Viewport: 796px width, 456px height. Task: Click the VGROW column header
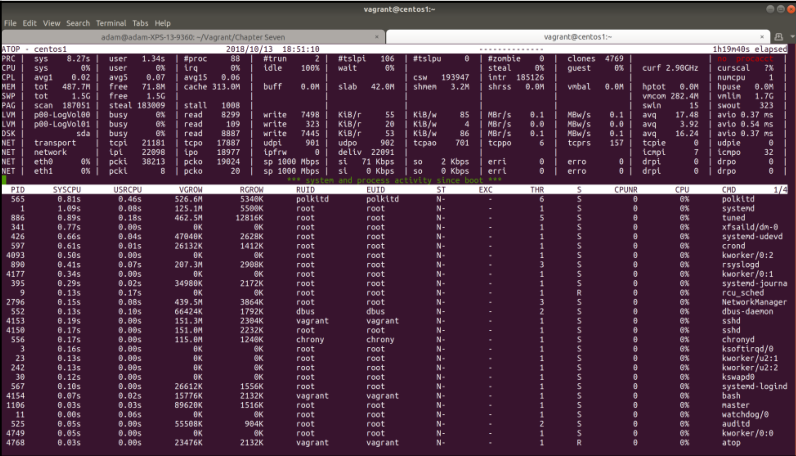click(191, 190)
